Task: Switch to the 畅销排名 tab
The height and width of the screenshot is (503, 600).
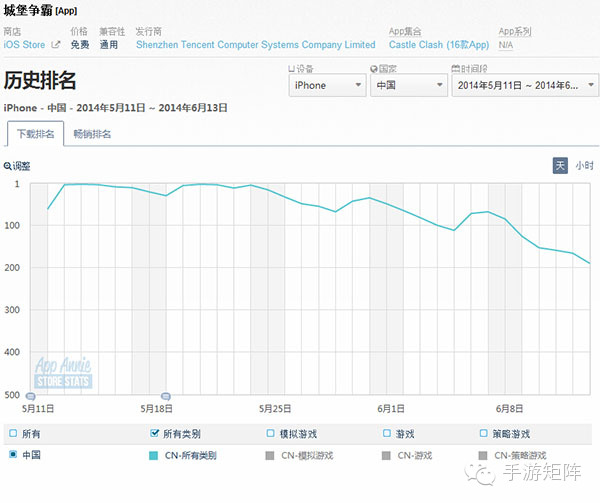Action: tap(92, 134)
